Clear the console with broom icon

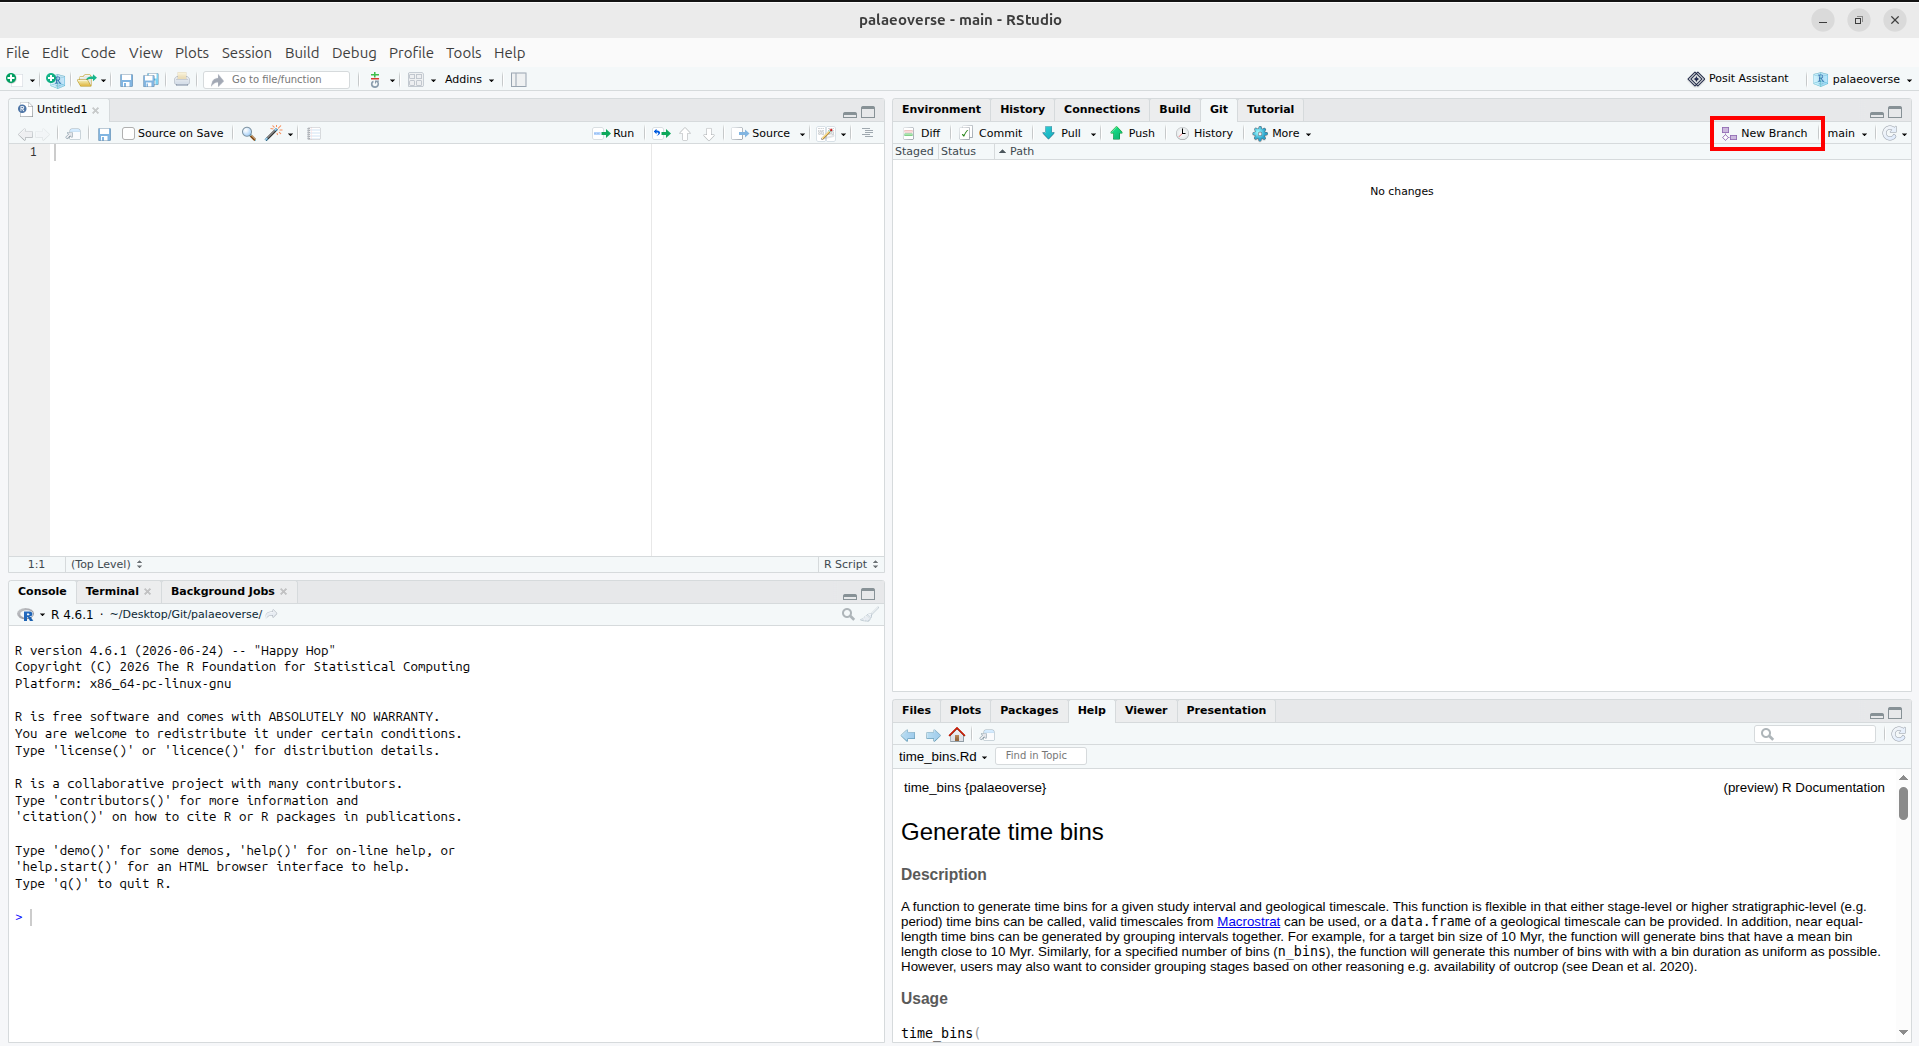(870, 615)
